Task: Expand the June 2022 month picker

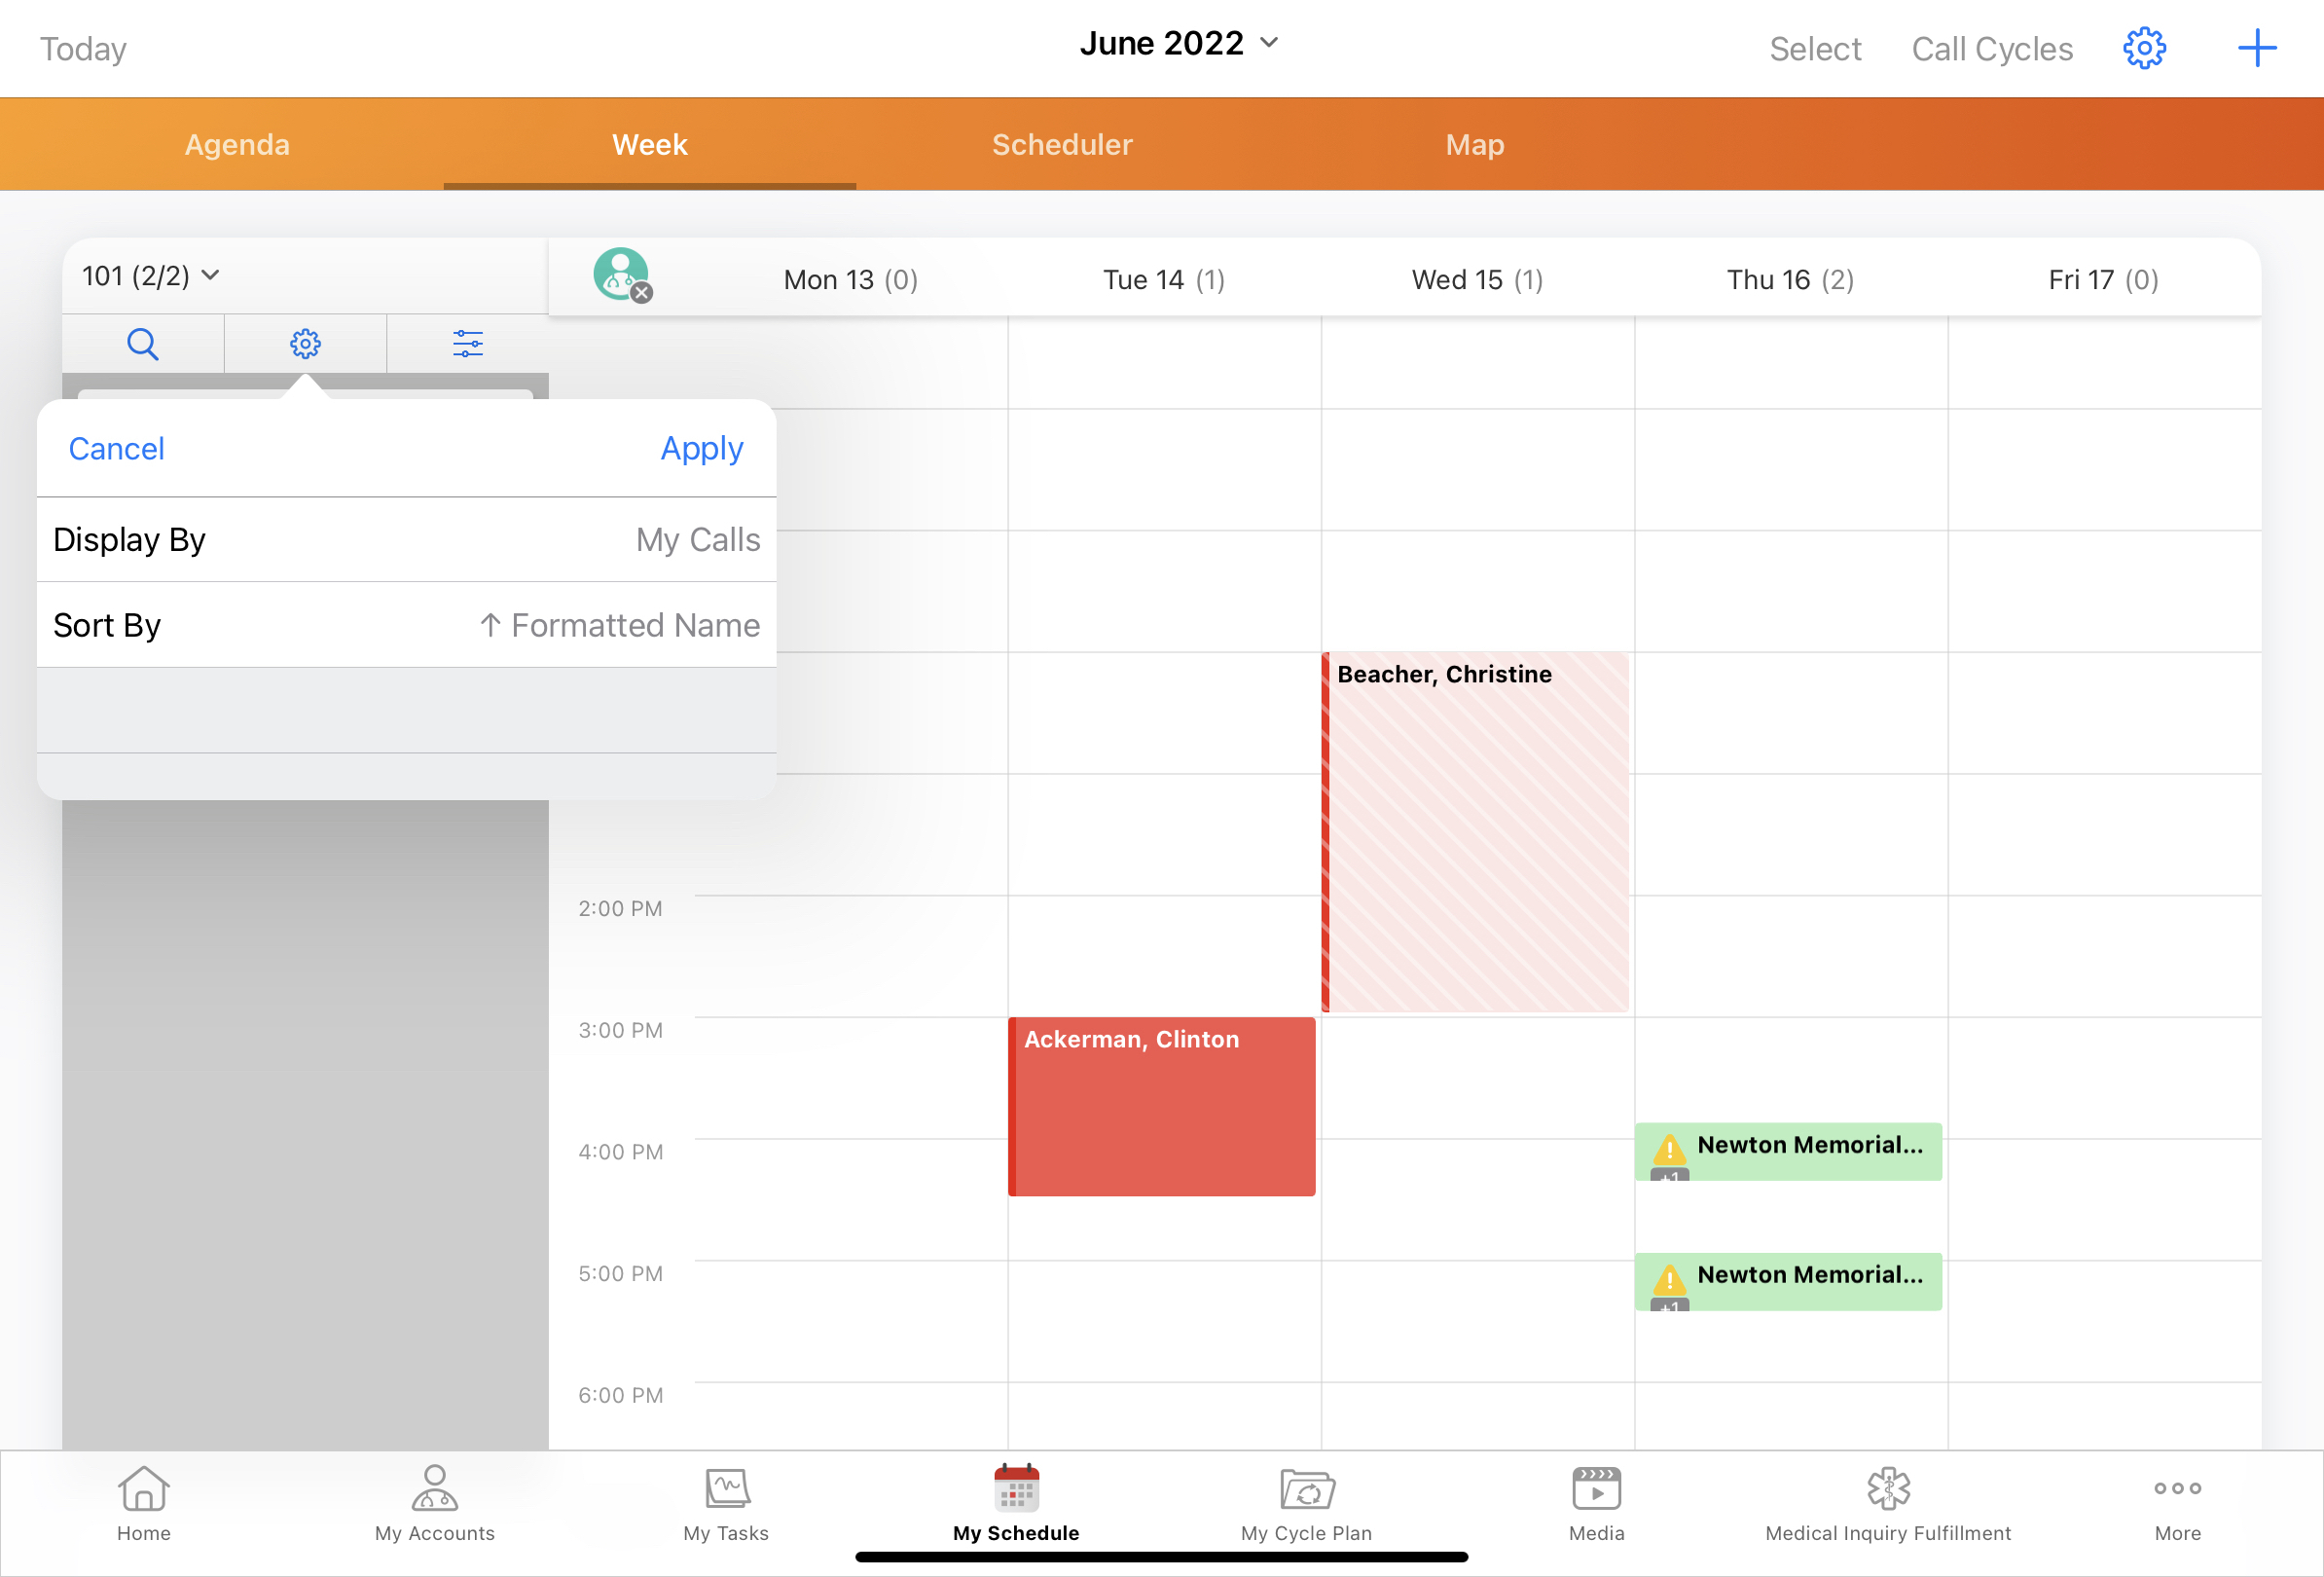Action: pos(1179,43)
